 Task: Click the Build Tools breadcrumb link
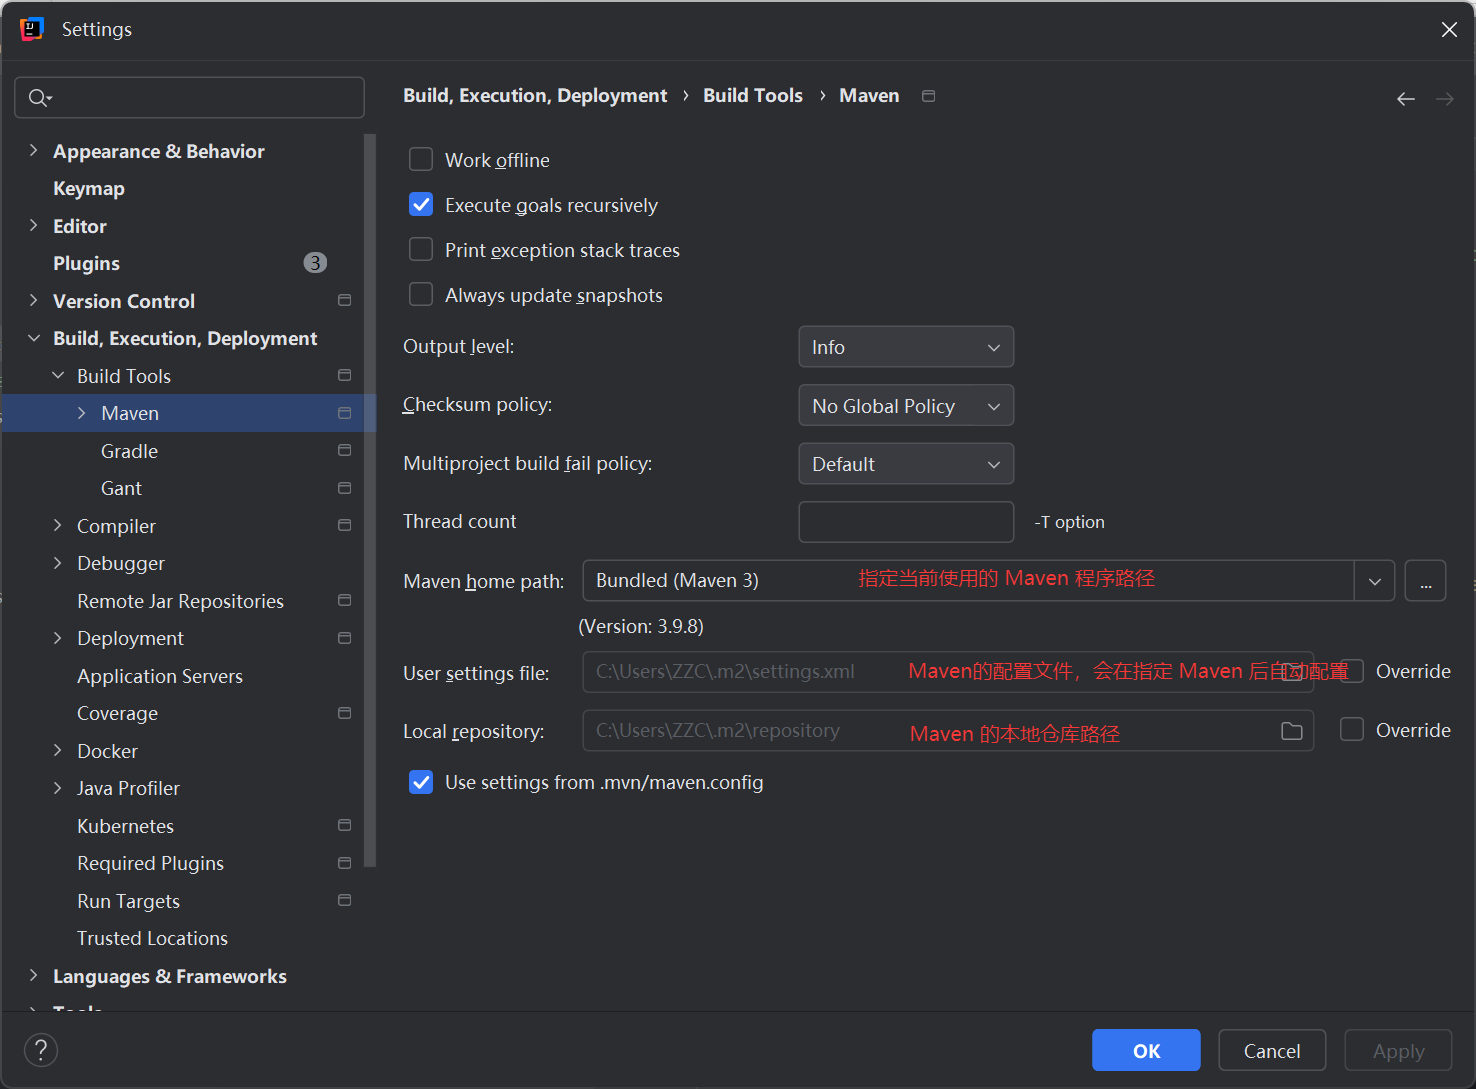point(753,95)
